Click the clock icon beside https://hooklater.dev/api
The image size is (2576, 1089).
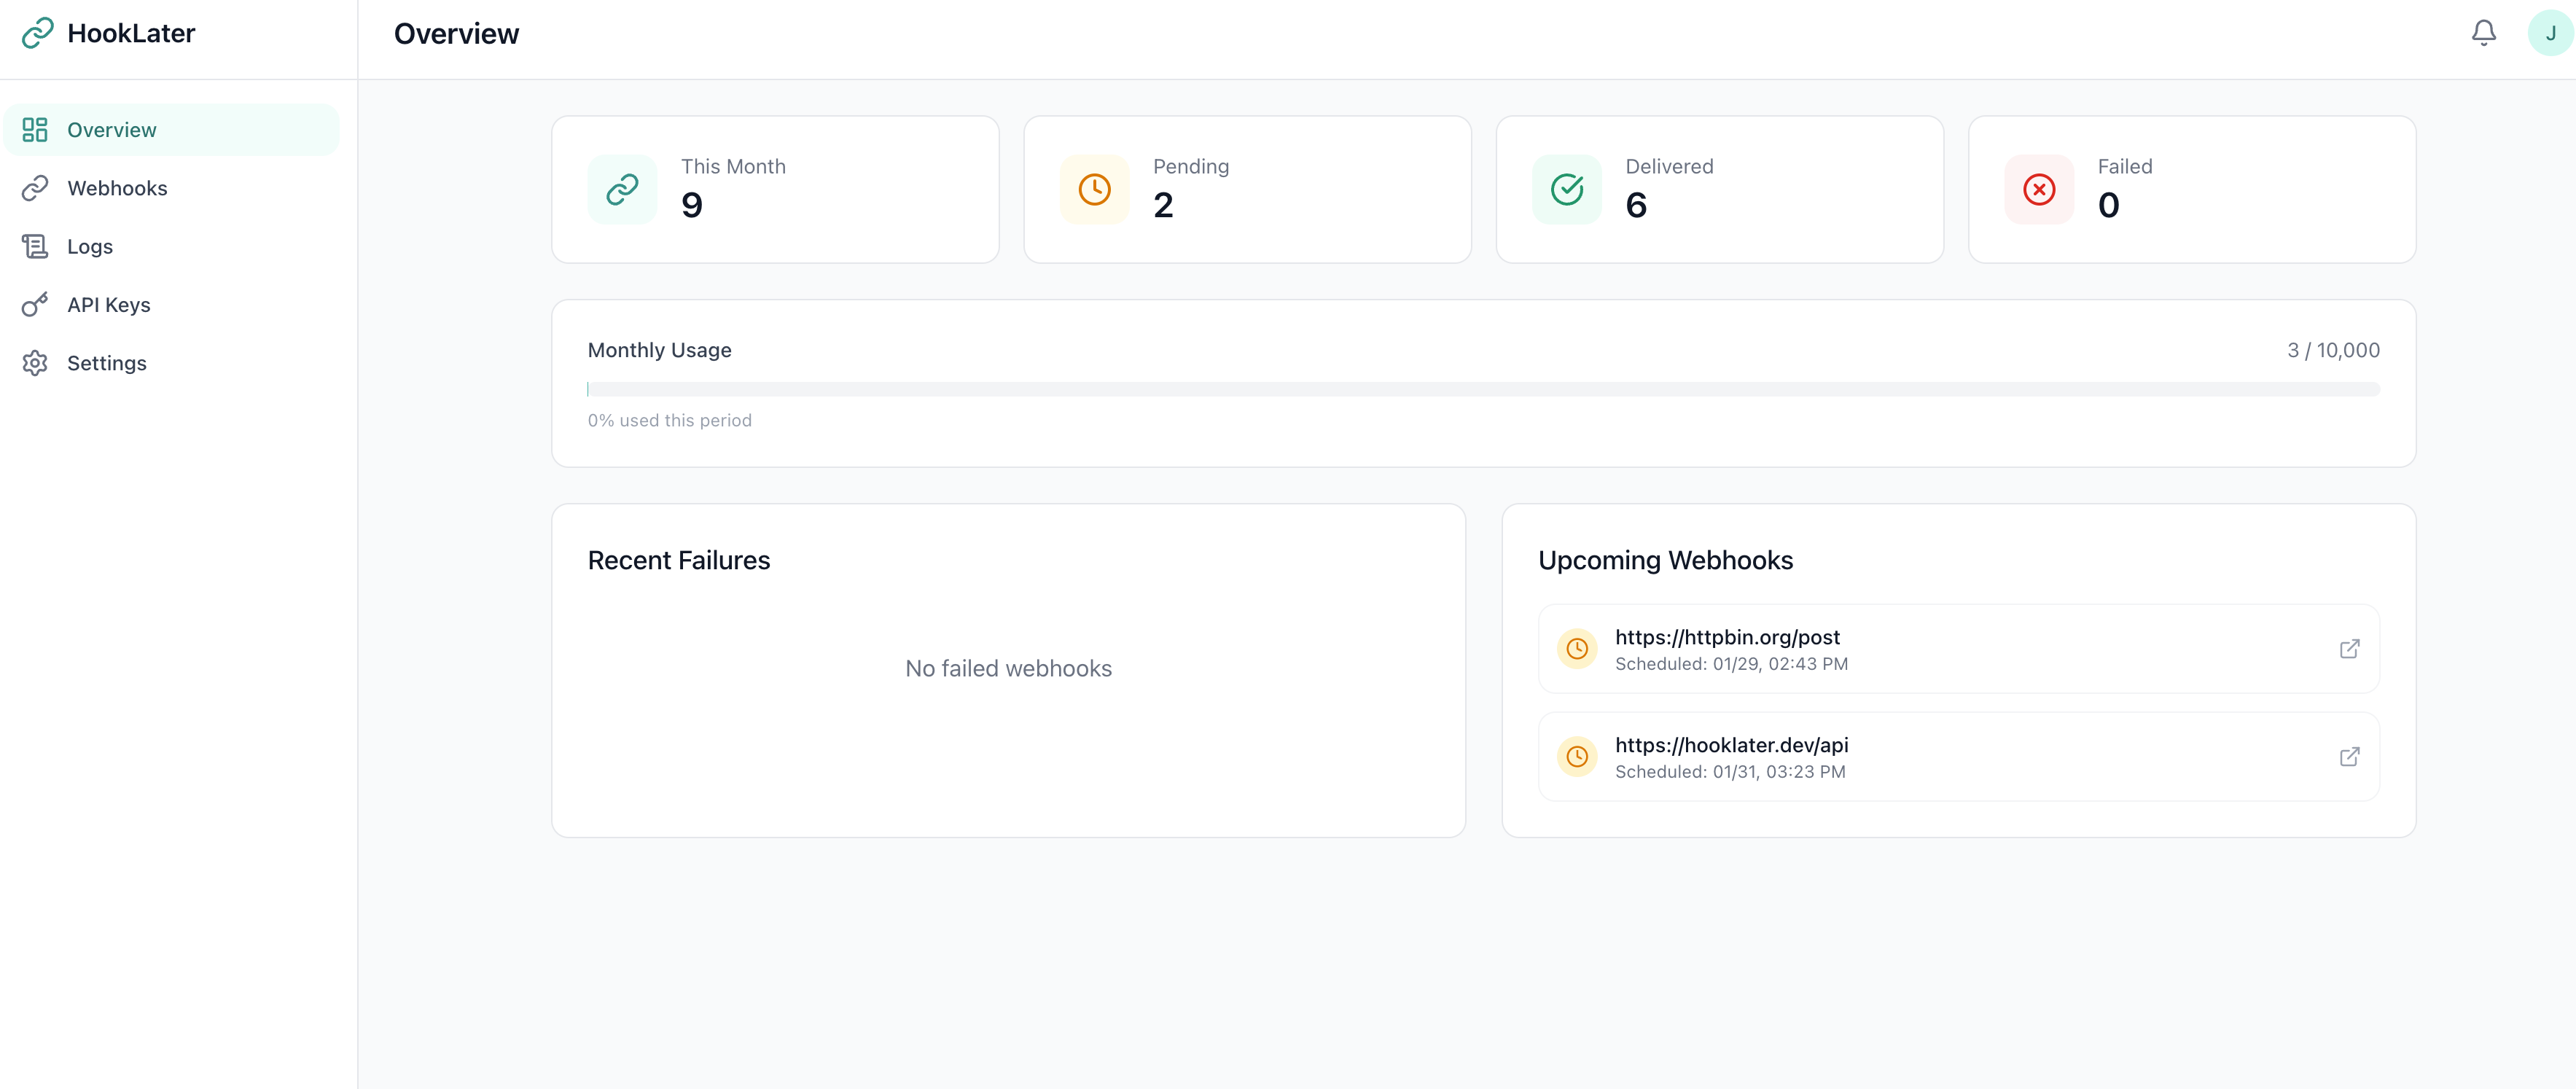click(1577, 756)
